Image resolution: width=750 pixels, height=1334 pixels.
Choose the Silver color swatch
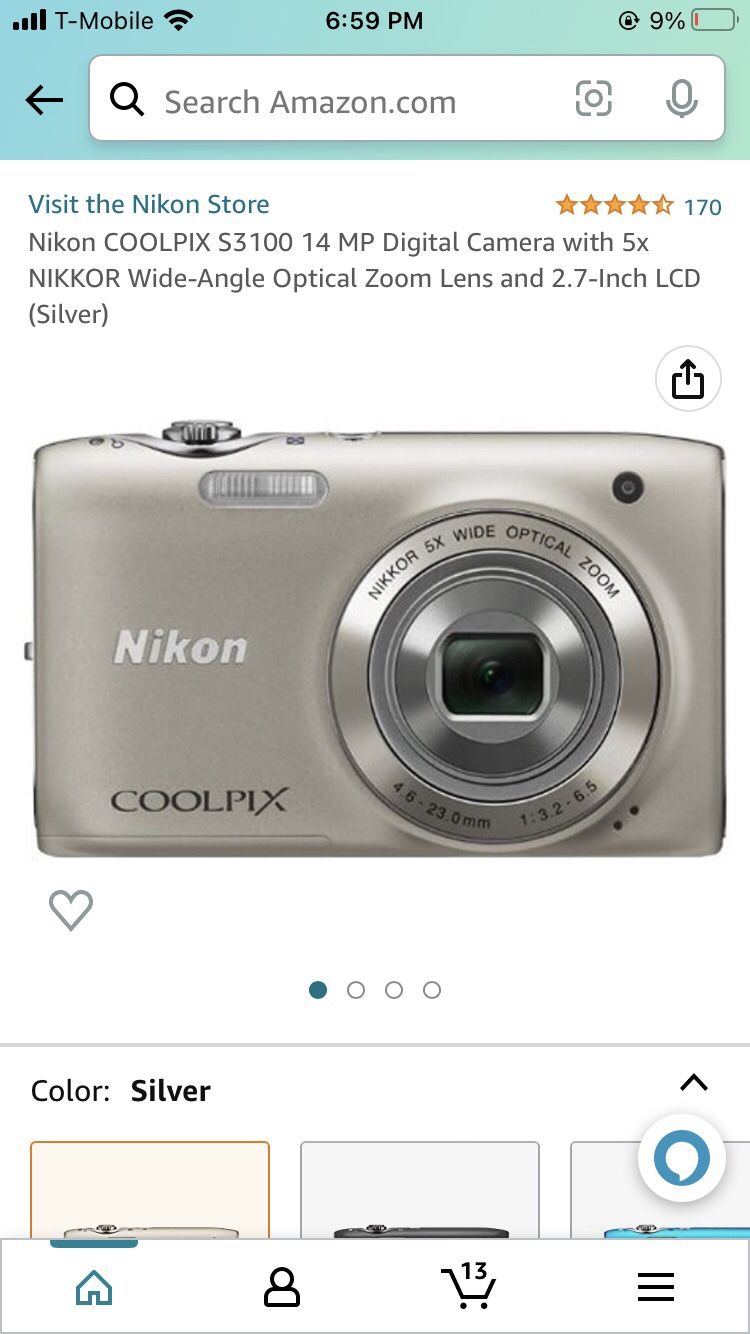(x=150, y=1190)
